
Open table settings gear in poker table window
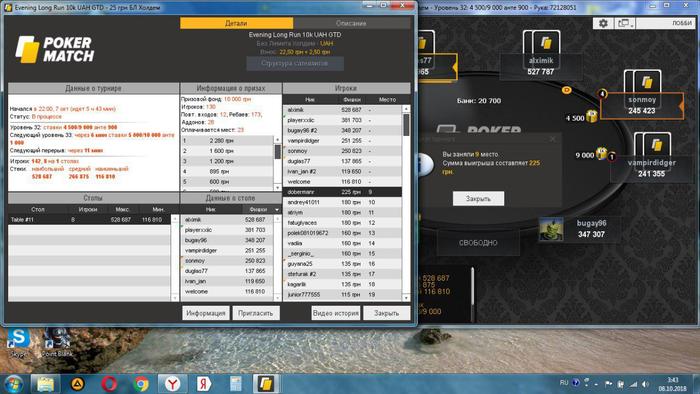(x=603, y=23)
